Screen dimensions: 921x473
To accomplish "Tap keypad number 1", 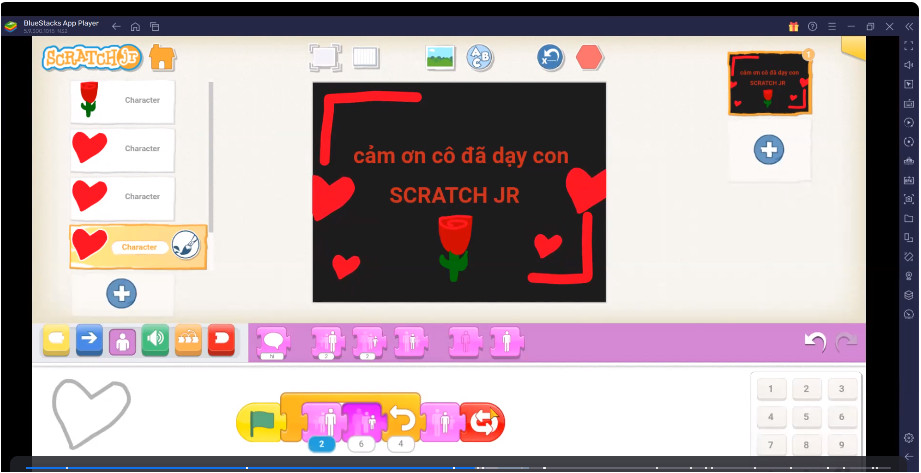I will [771, 389].
